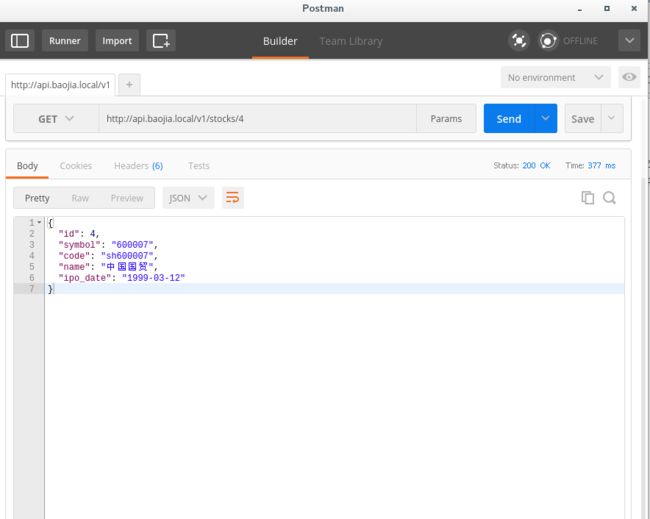The width and height of the screenshot is (650, 519).
Task: Click the interceptor satellite icon
Action: (519, 41)
